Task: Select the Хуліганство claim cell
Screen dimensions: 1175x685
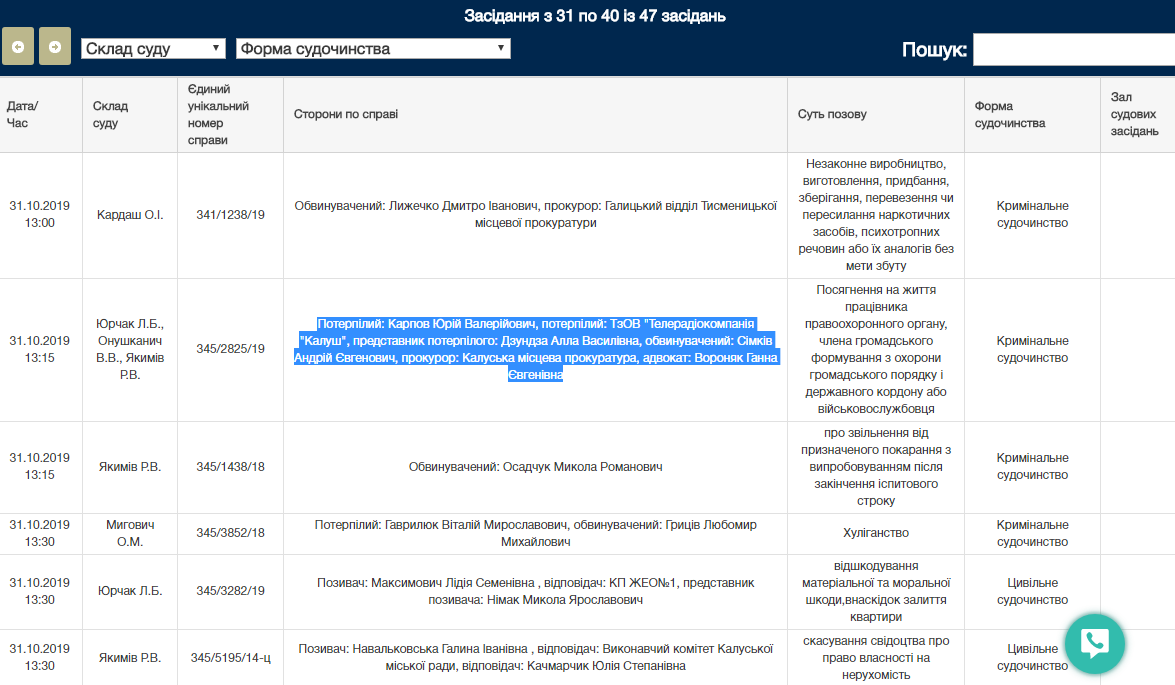Action: pyautogui.click(x=875, y=533)
